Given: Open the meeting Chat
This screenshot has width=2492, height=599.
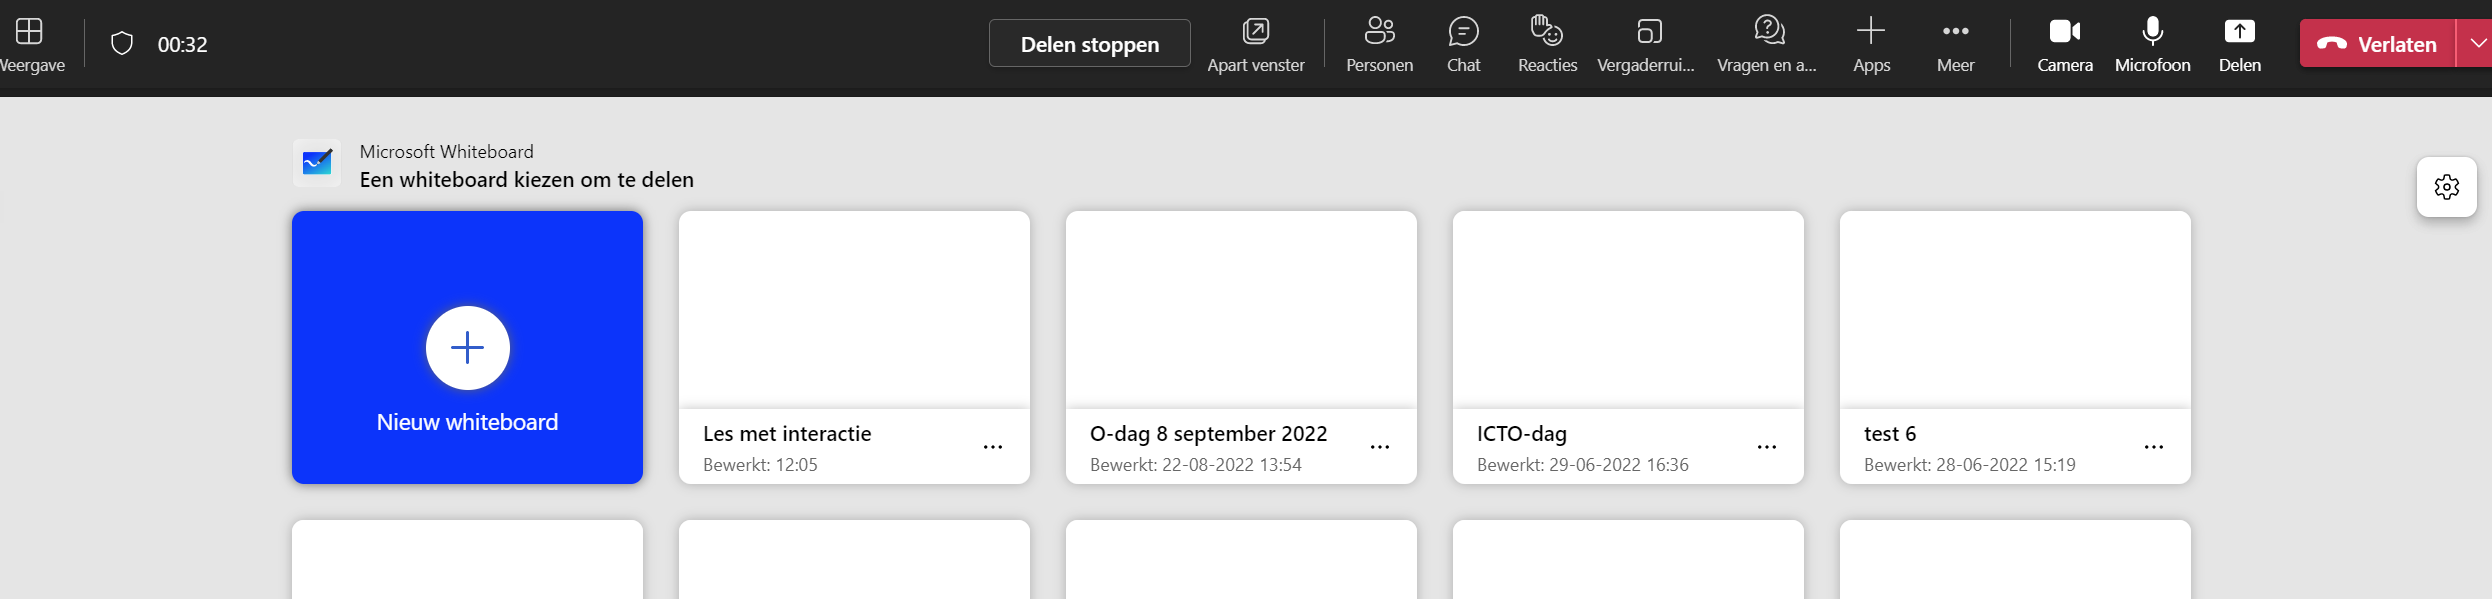Looking at the screenshot, I should (1463, 44).
